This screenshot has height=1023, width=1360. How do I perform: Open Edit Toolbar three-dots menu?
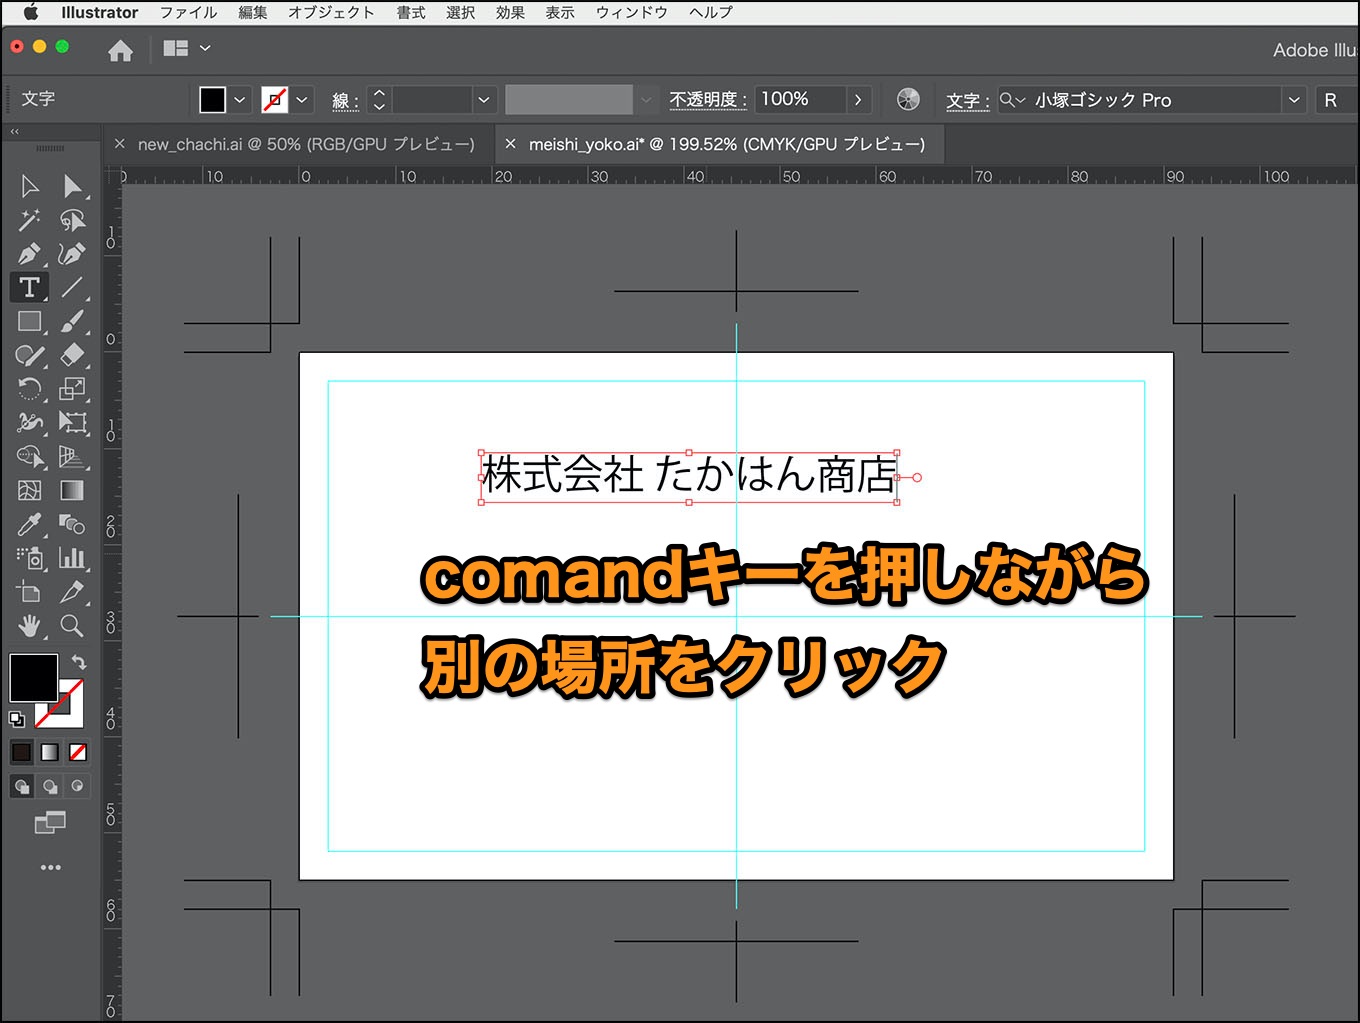50,868
